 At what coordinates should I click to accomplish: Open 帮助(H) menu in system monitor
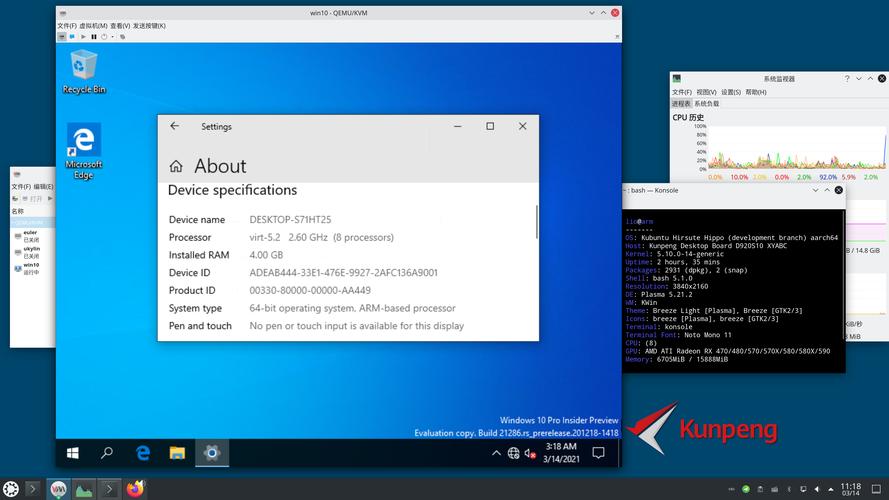pyautogui.click(x=756, y=92)
